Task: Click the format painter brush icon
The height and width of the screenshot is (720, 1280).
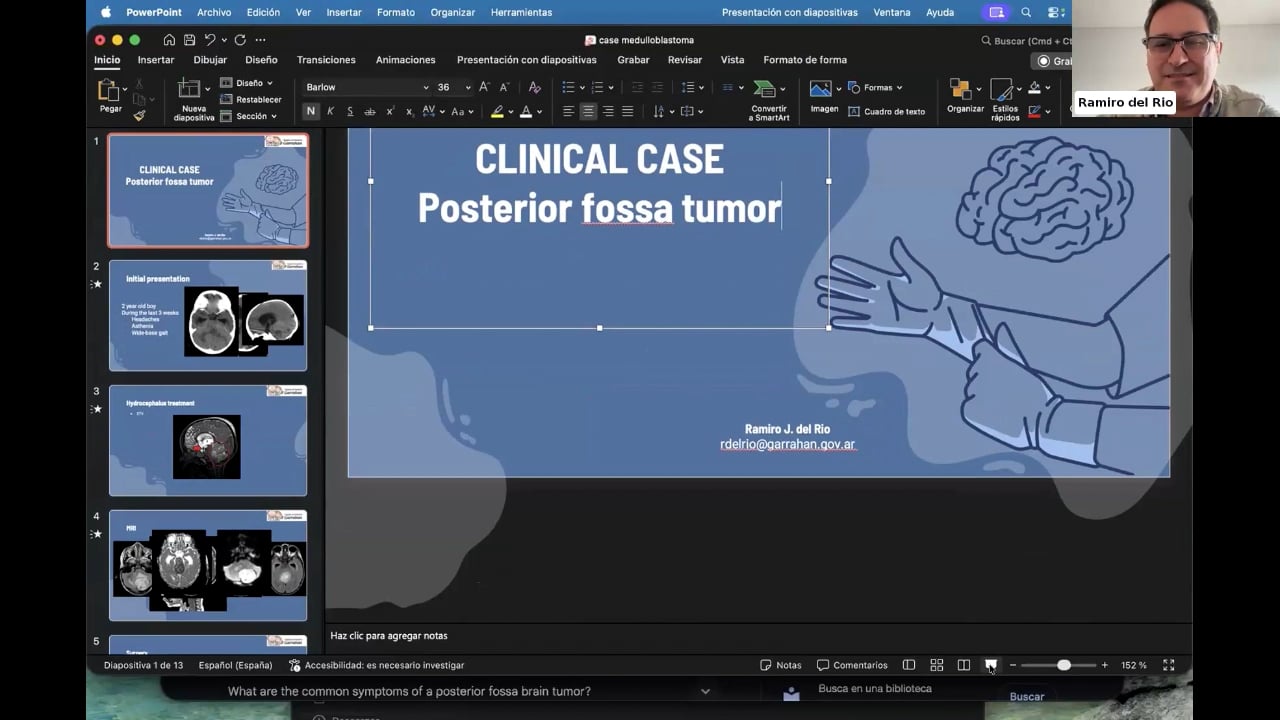Action: pyautogui.click(x=139, y=115)
